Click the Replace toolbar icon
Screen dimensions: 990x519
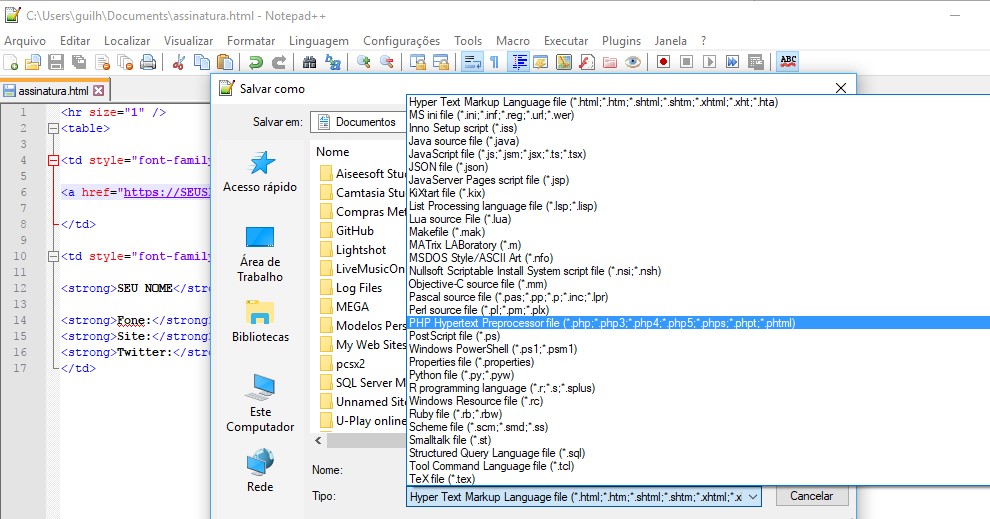tap(333, 62)
